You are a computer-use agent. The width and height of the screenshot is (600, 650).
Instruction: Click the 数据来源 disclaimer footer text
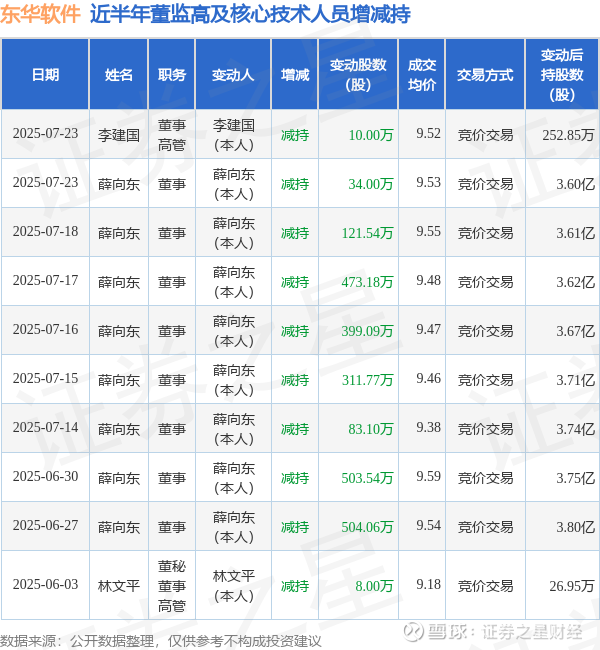[160, 641]
